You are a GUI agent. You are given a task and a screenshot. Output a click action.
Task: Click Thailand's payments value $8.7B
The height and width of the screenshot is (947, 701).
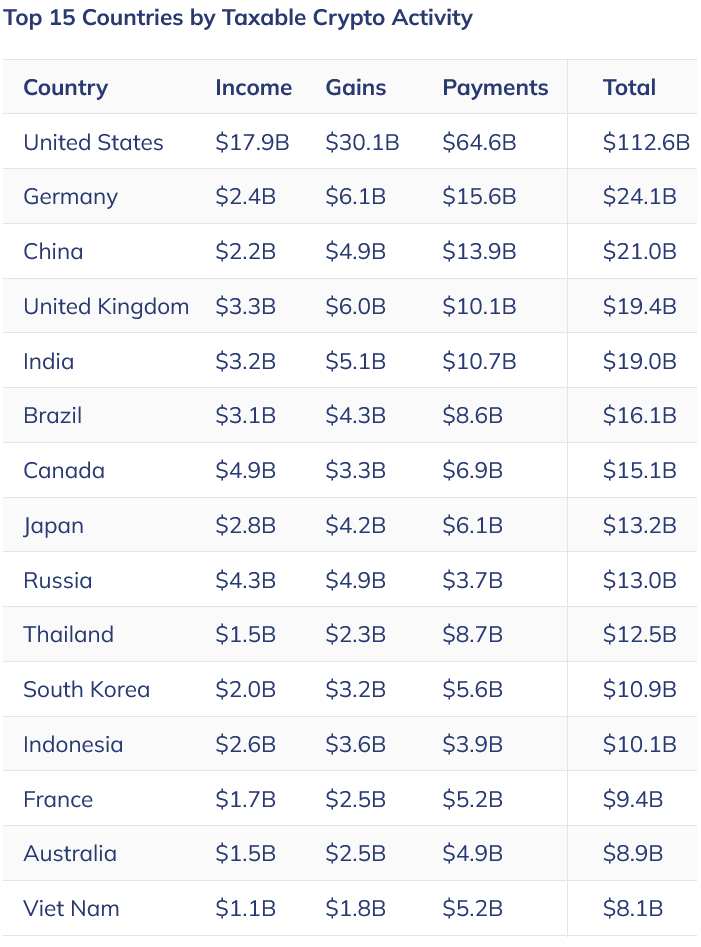pos(472,635)
